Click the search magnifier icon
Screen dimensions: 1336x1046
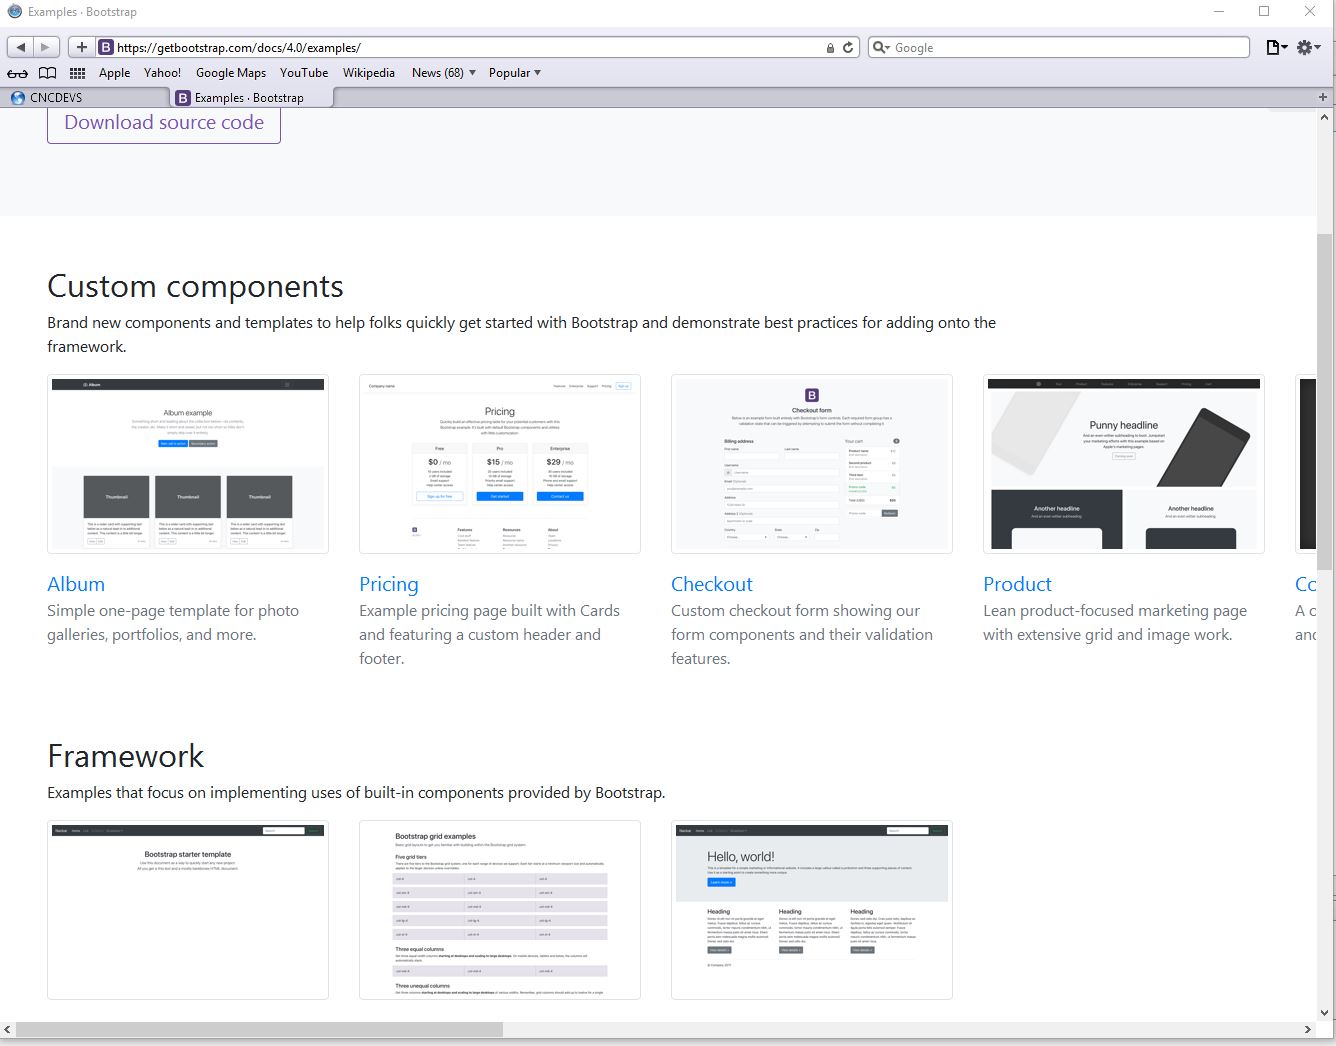[x=881, y=47]
